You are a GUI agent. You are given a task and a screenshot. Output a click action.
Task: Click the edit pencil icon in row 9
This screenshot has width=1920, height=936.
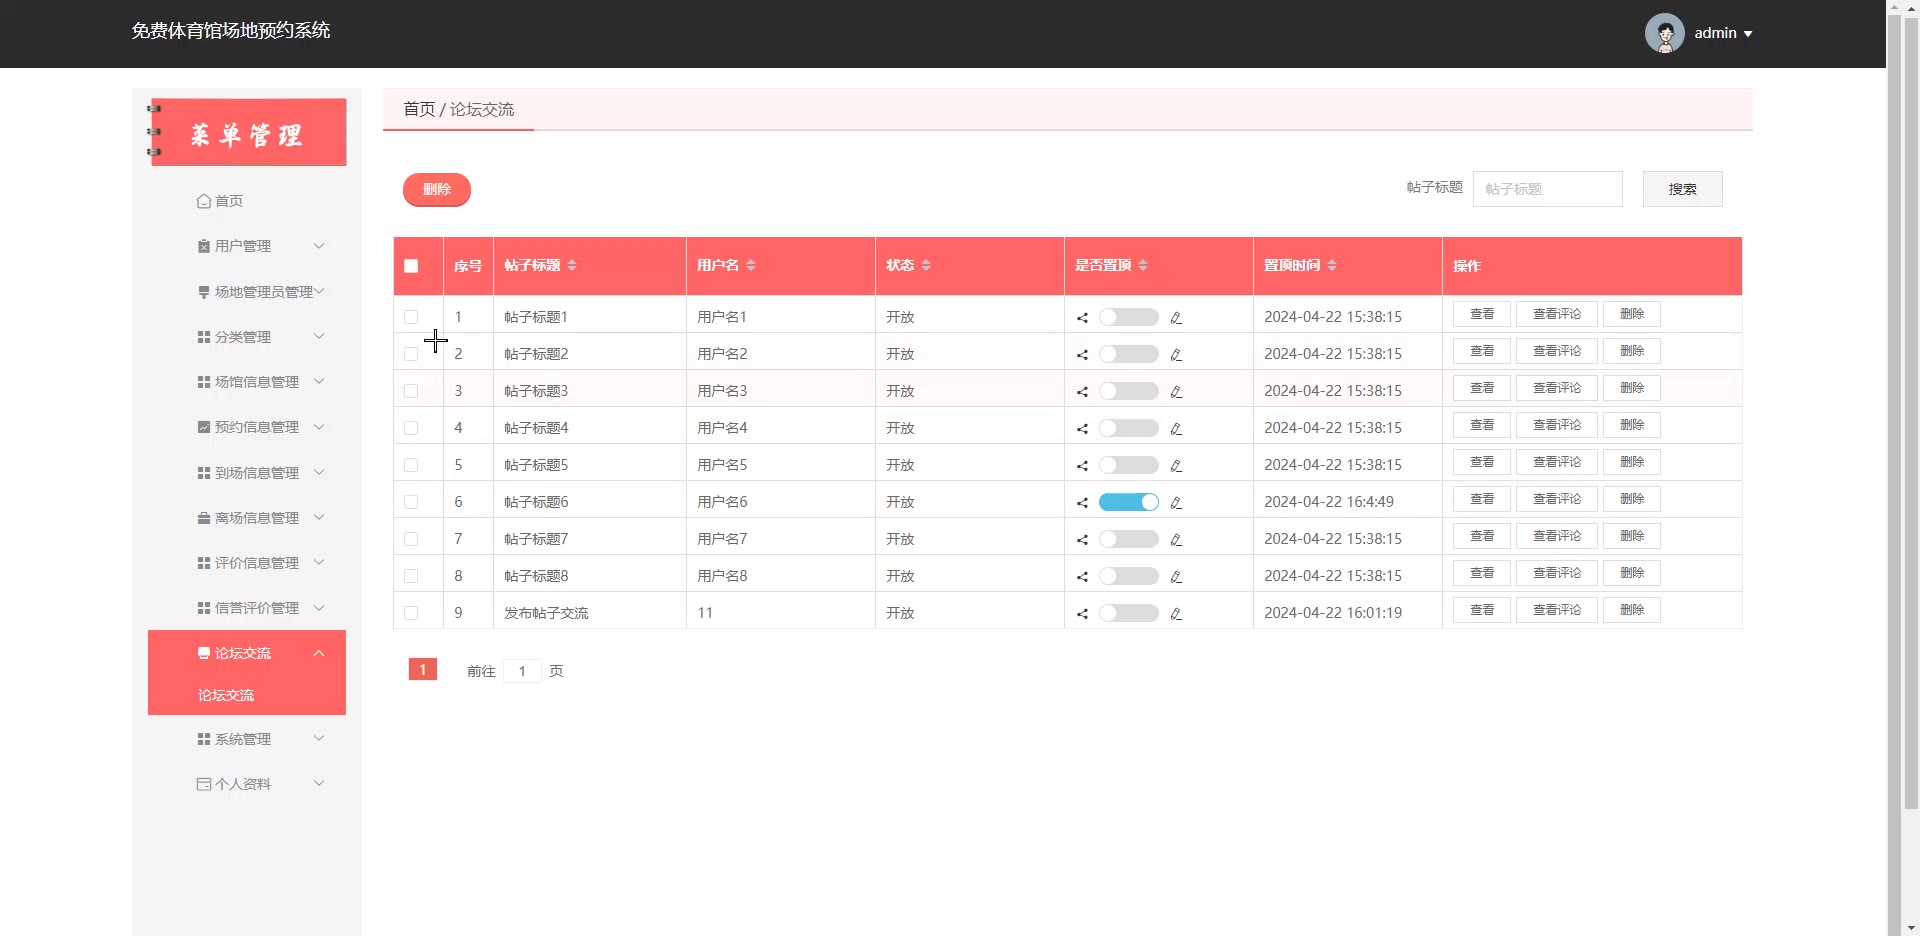click(x=1176, y=614)
